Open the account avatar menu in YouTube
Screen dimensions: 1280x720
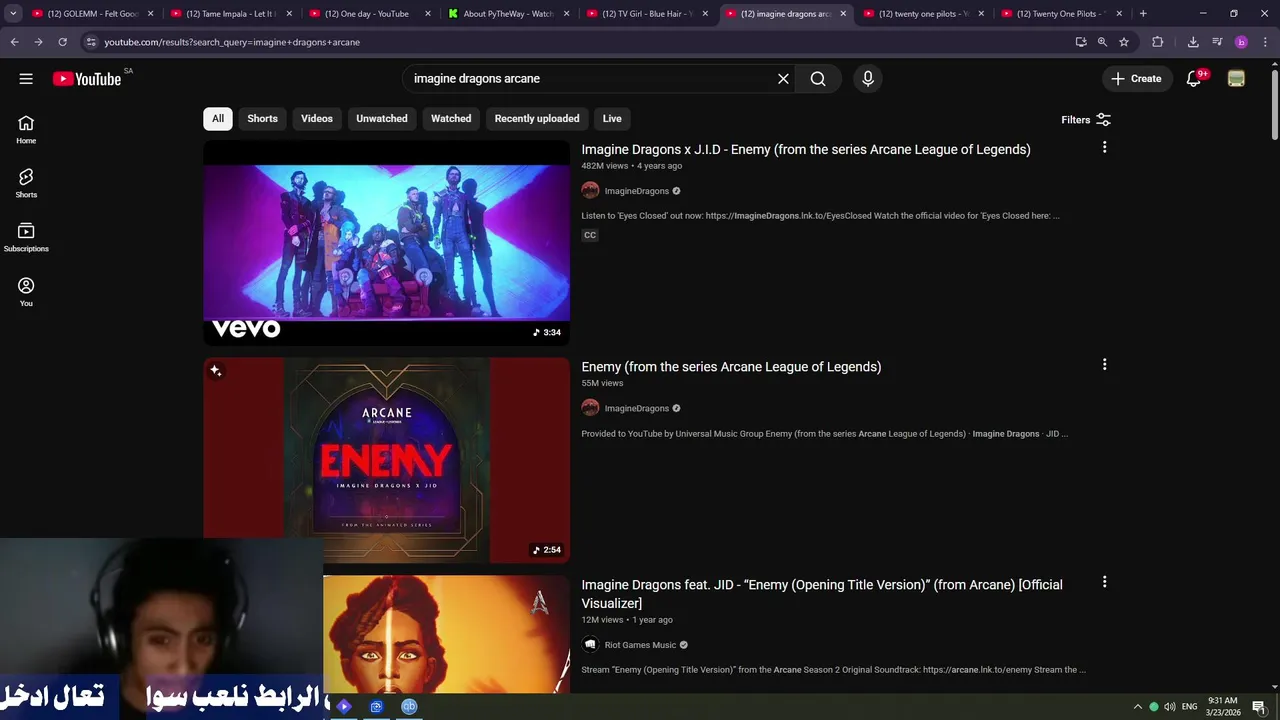[x=1236, y=79]
